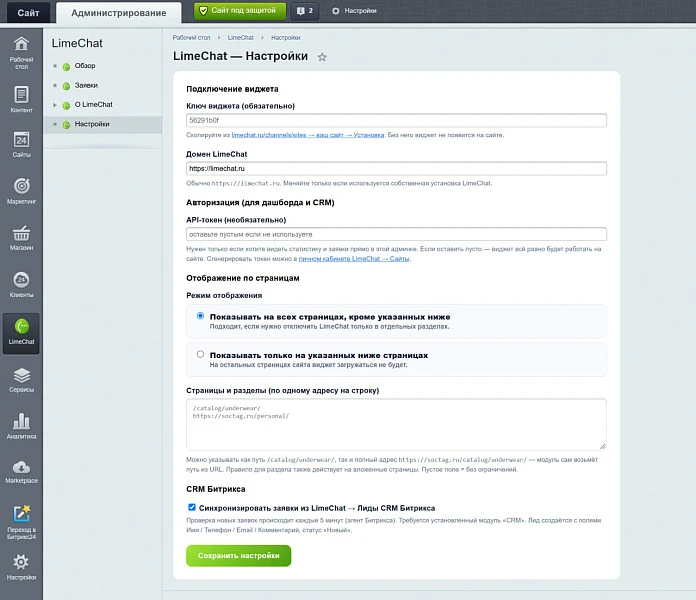696x600 pixels.
Task: Click the Подключение виджета section heading
Action: [232, 89]
